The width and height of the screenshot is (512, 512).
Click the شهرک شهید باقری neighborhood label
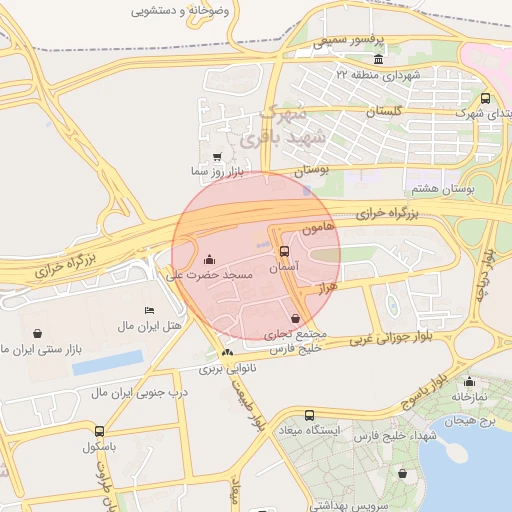tap(282, 127)
